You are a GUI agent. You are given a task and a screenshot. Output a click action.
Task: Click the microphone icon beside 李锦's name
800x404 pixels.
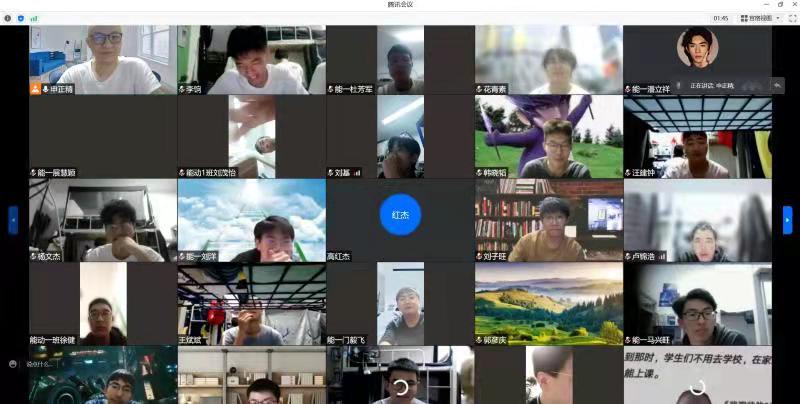point(183,89)
